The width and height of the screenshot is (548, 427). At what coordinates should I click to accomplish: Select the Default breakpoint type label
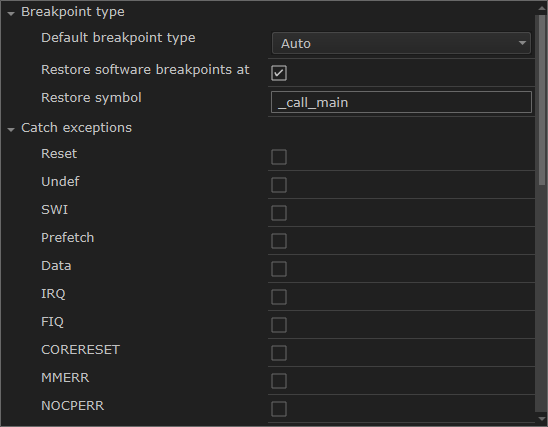click(118, 38)
